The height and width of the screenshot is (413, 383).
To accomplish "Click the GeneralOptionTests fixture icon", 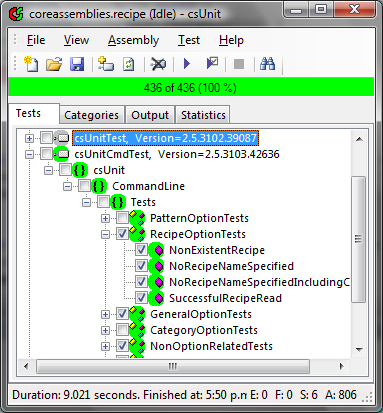I will click(x=137, y=314).
